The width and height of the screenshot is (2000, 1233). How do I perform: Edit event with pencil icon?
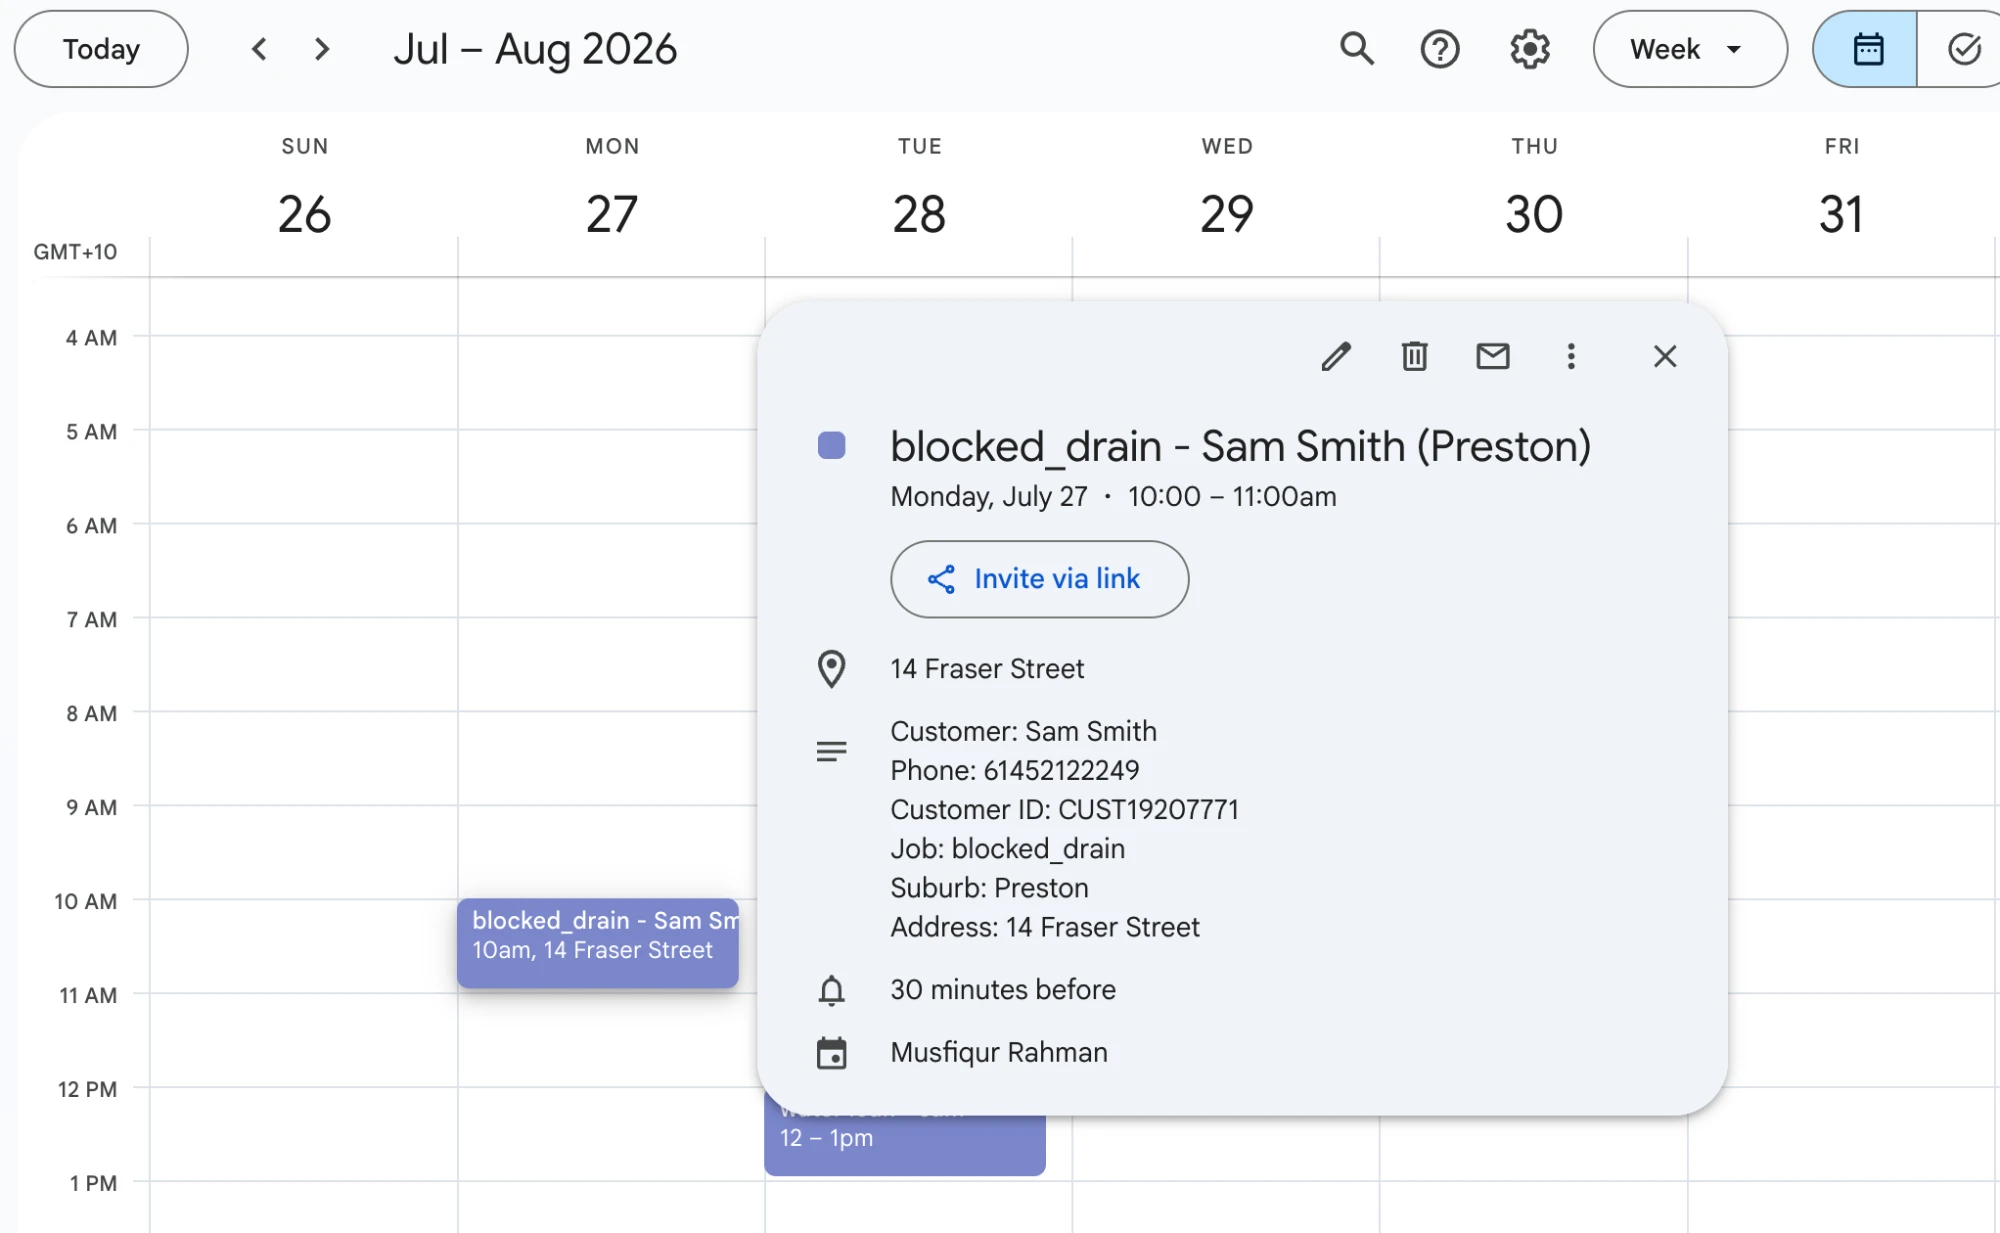point(1336,356)
